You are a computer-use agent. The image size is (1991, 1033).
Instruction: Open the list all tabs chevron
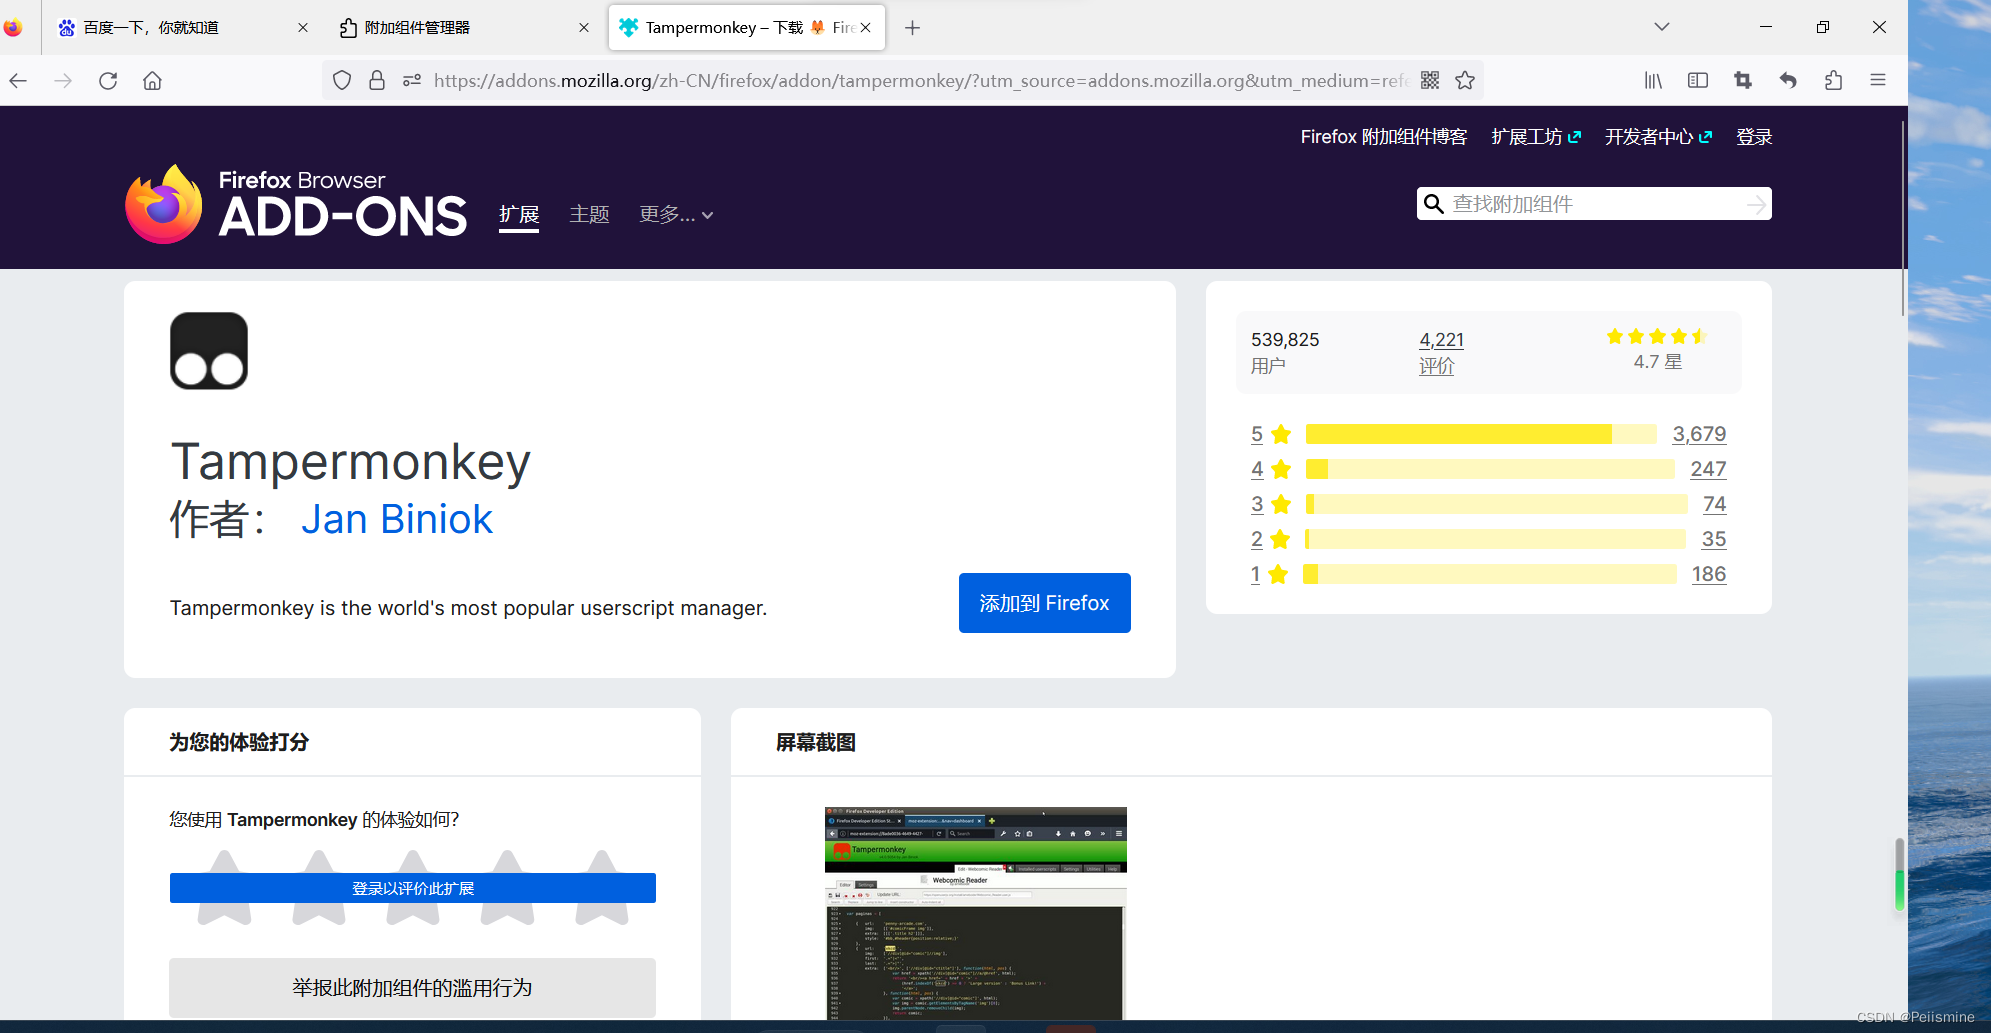(x=1662, y=27)
